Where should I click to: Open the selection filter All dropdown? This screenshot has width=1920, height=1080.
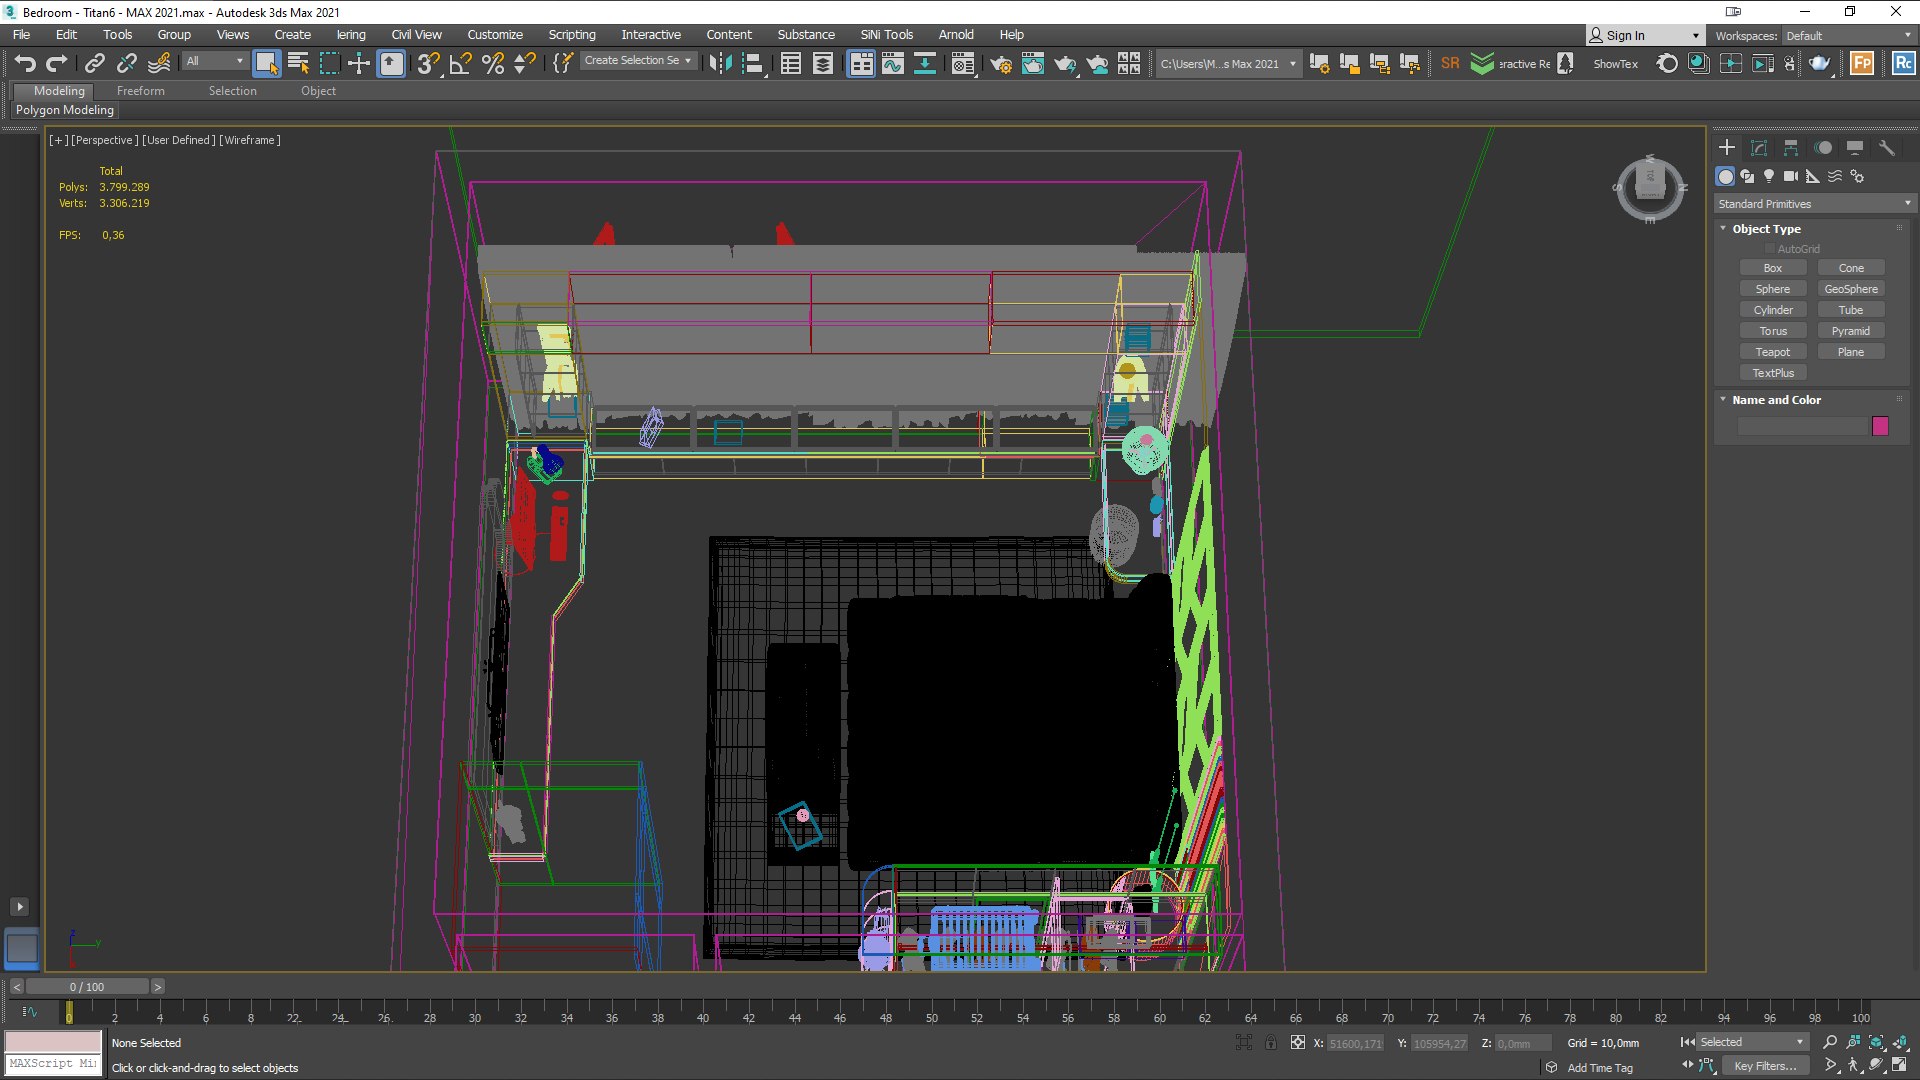tap(214, 61)
